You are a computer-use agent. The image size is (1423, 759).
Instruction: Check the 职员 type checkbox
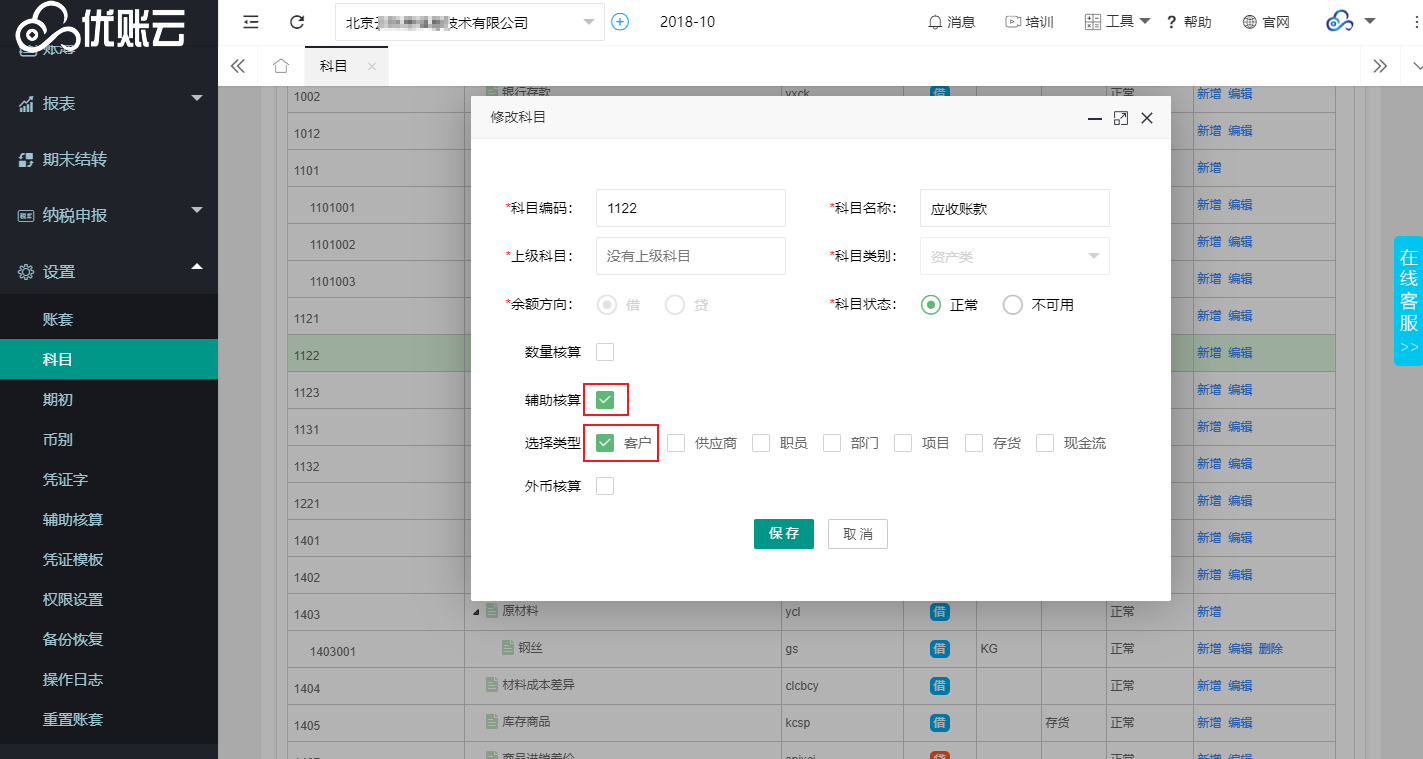coord(761,443)
